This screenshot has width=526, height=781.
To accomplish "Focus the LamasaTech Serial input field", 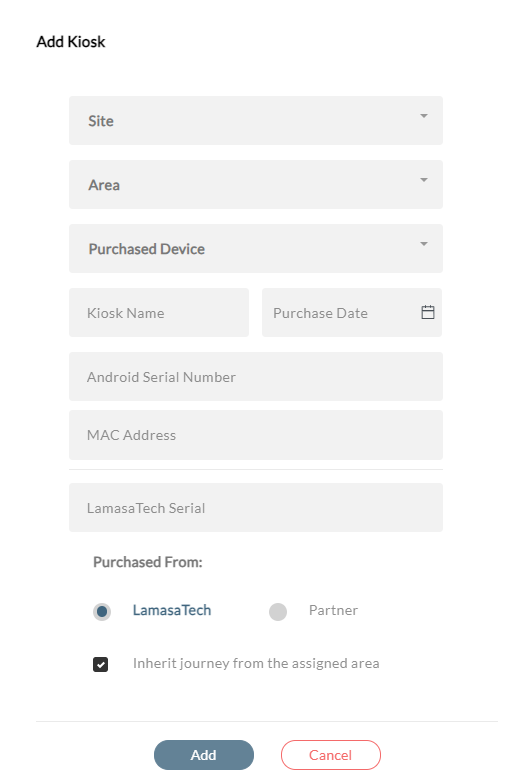I will 256,508.
